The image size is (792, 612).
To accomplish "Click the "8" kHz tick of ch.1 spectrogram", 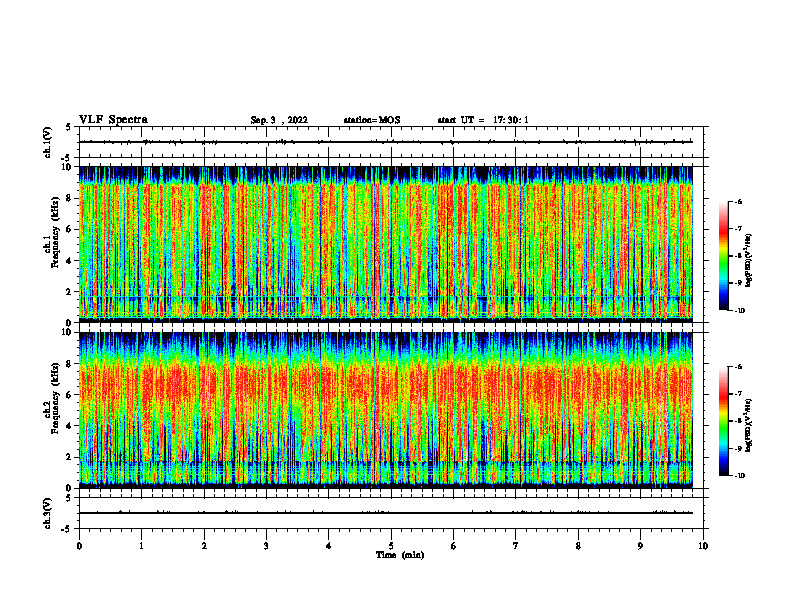I will click(69, 198).
